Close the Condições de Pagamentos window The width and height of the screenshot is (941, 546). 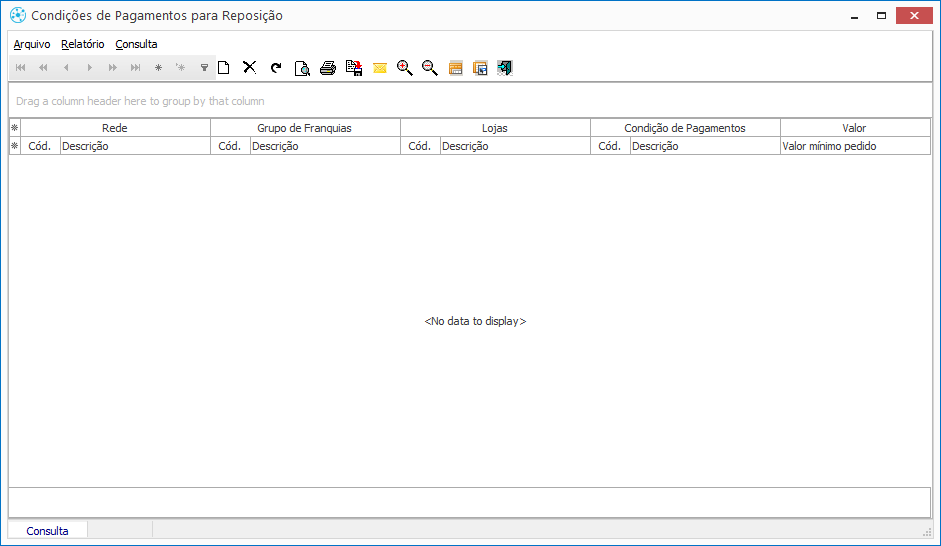point(914,16)
